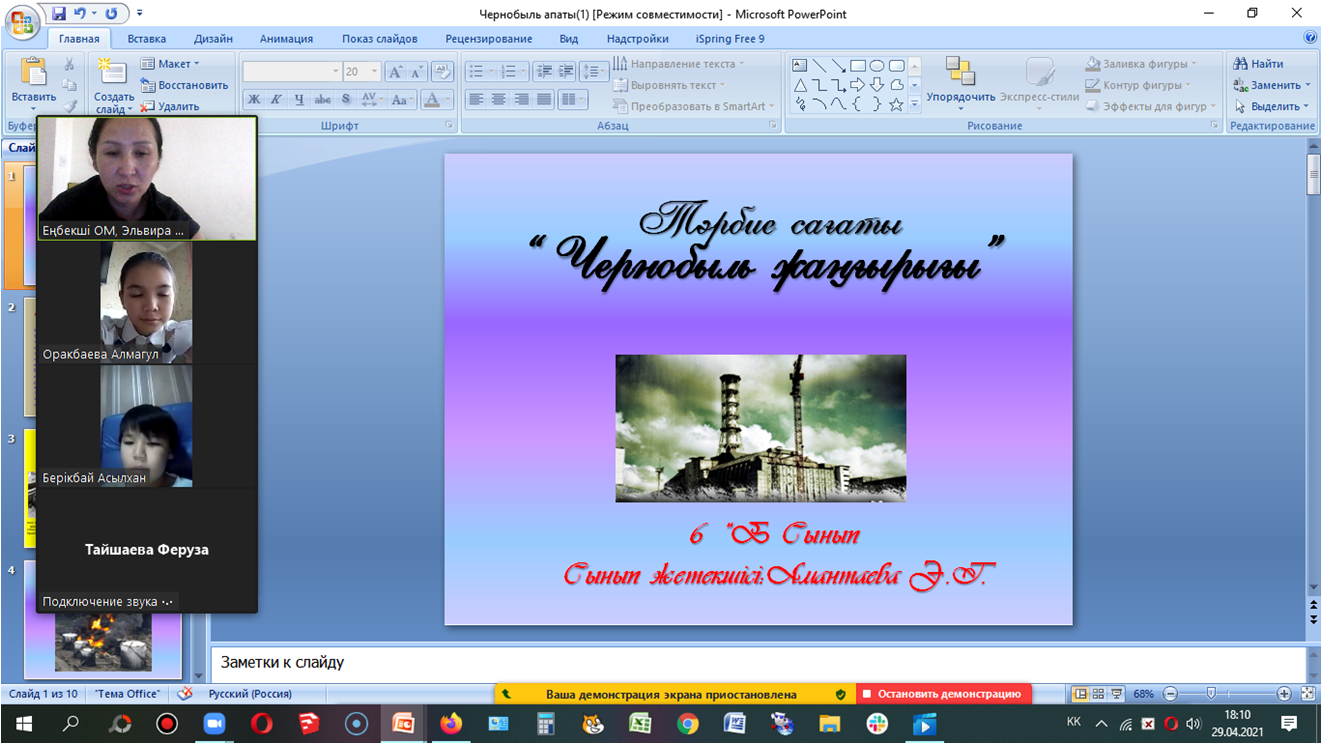1322x744 pixels.
Task: Click the Office button logo
Action: [x=22, y=24]
